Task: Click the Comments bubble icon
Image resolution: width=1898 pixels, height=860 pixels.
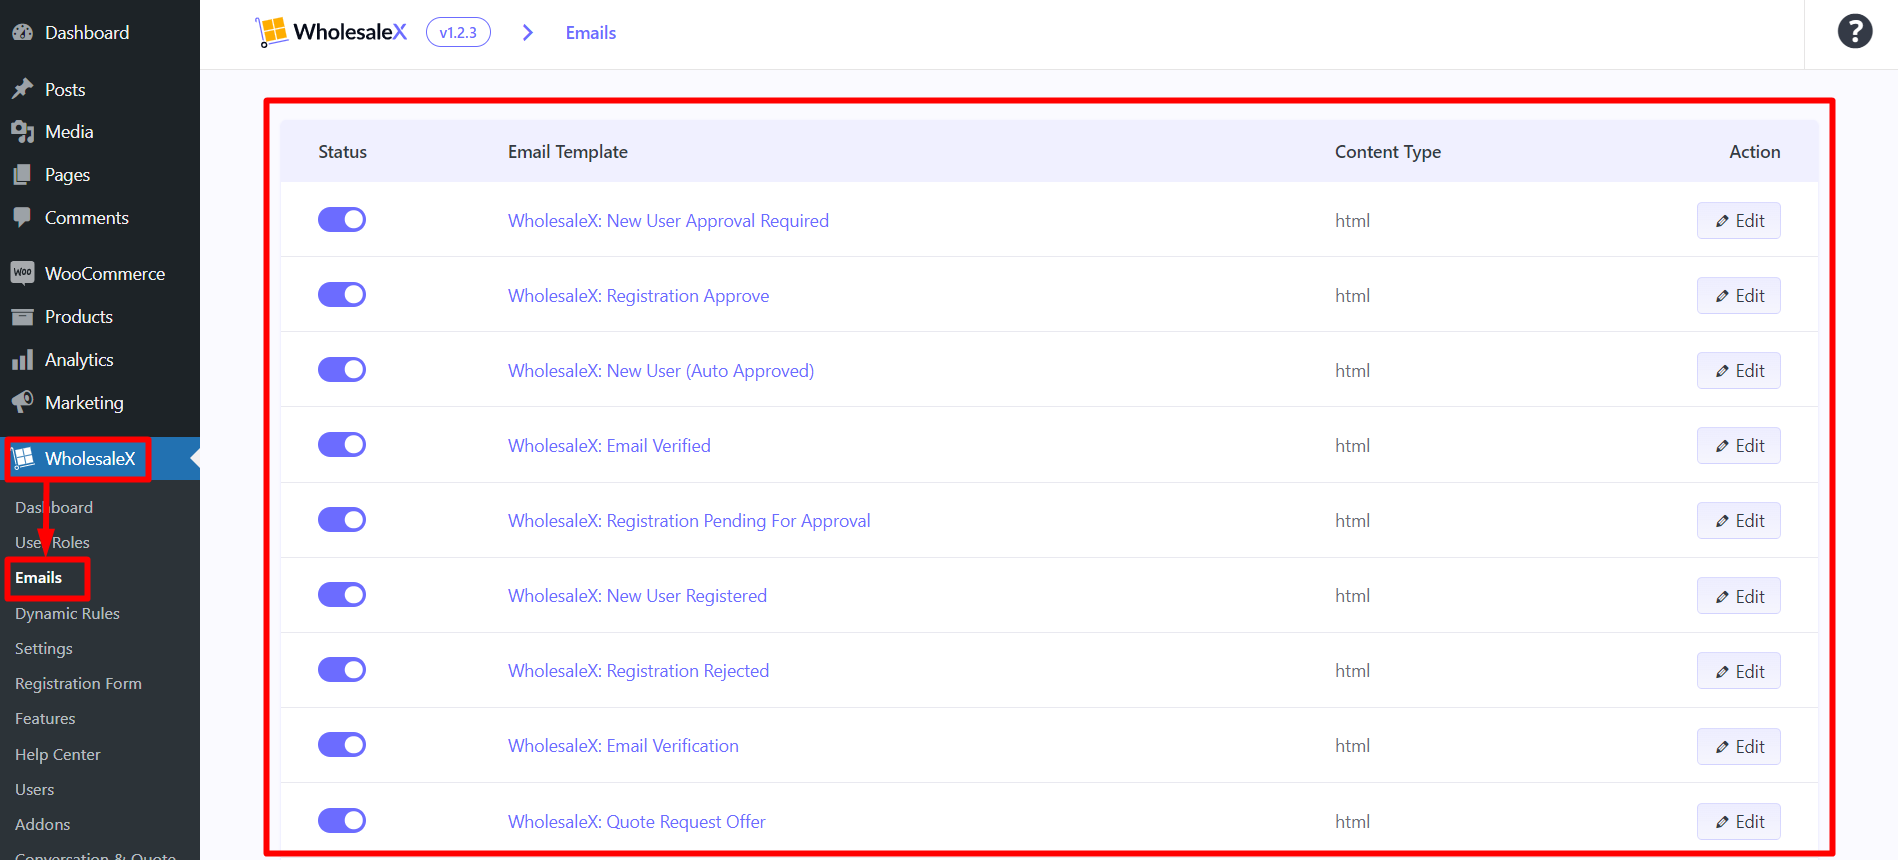Action: pyautogui.click(x=22, y=217)
